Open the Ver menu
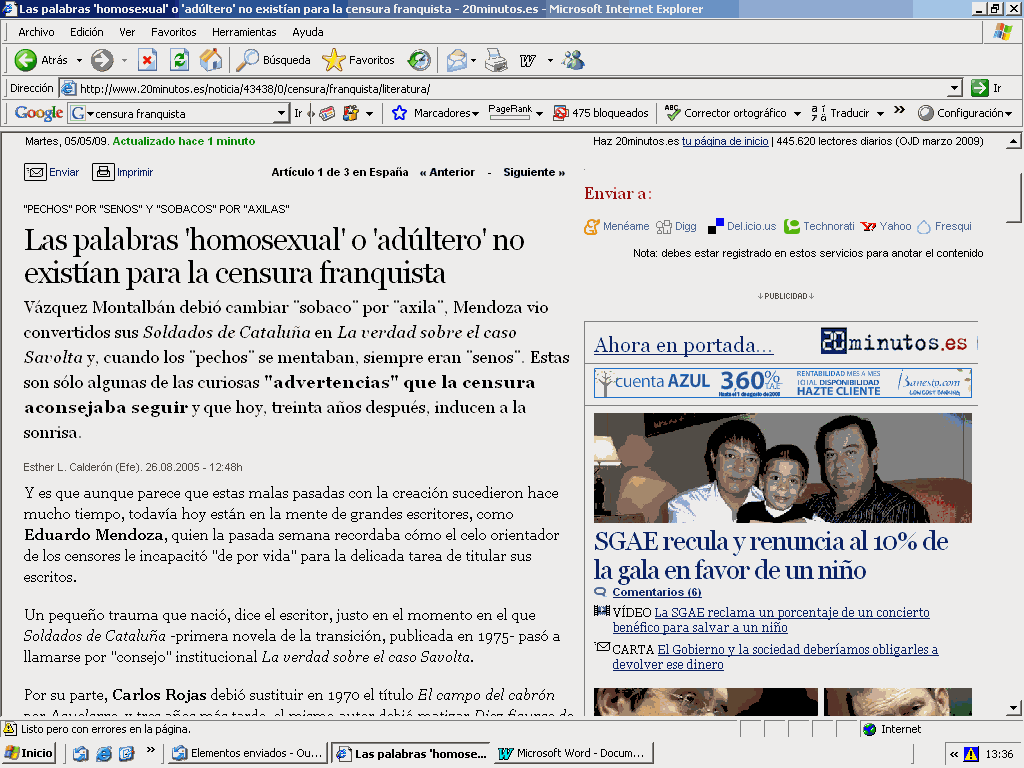The width and height of the screenshot is (1024, 768). (x=127, y=32)
